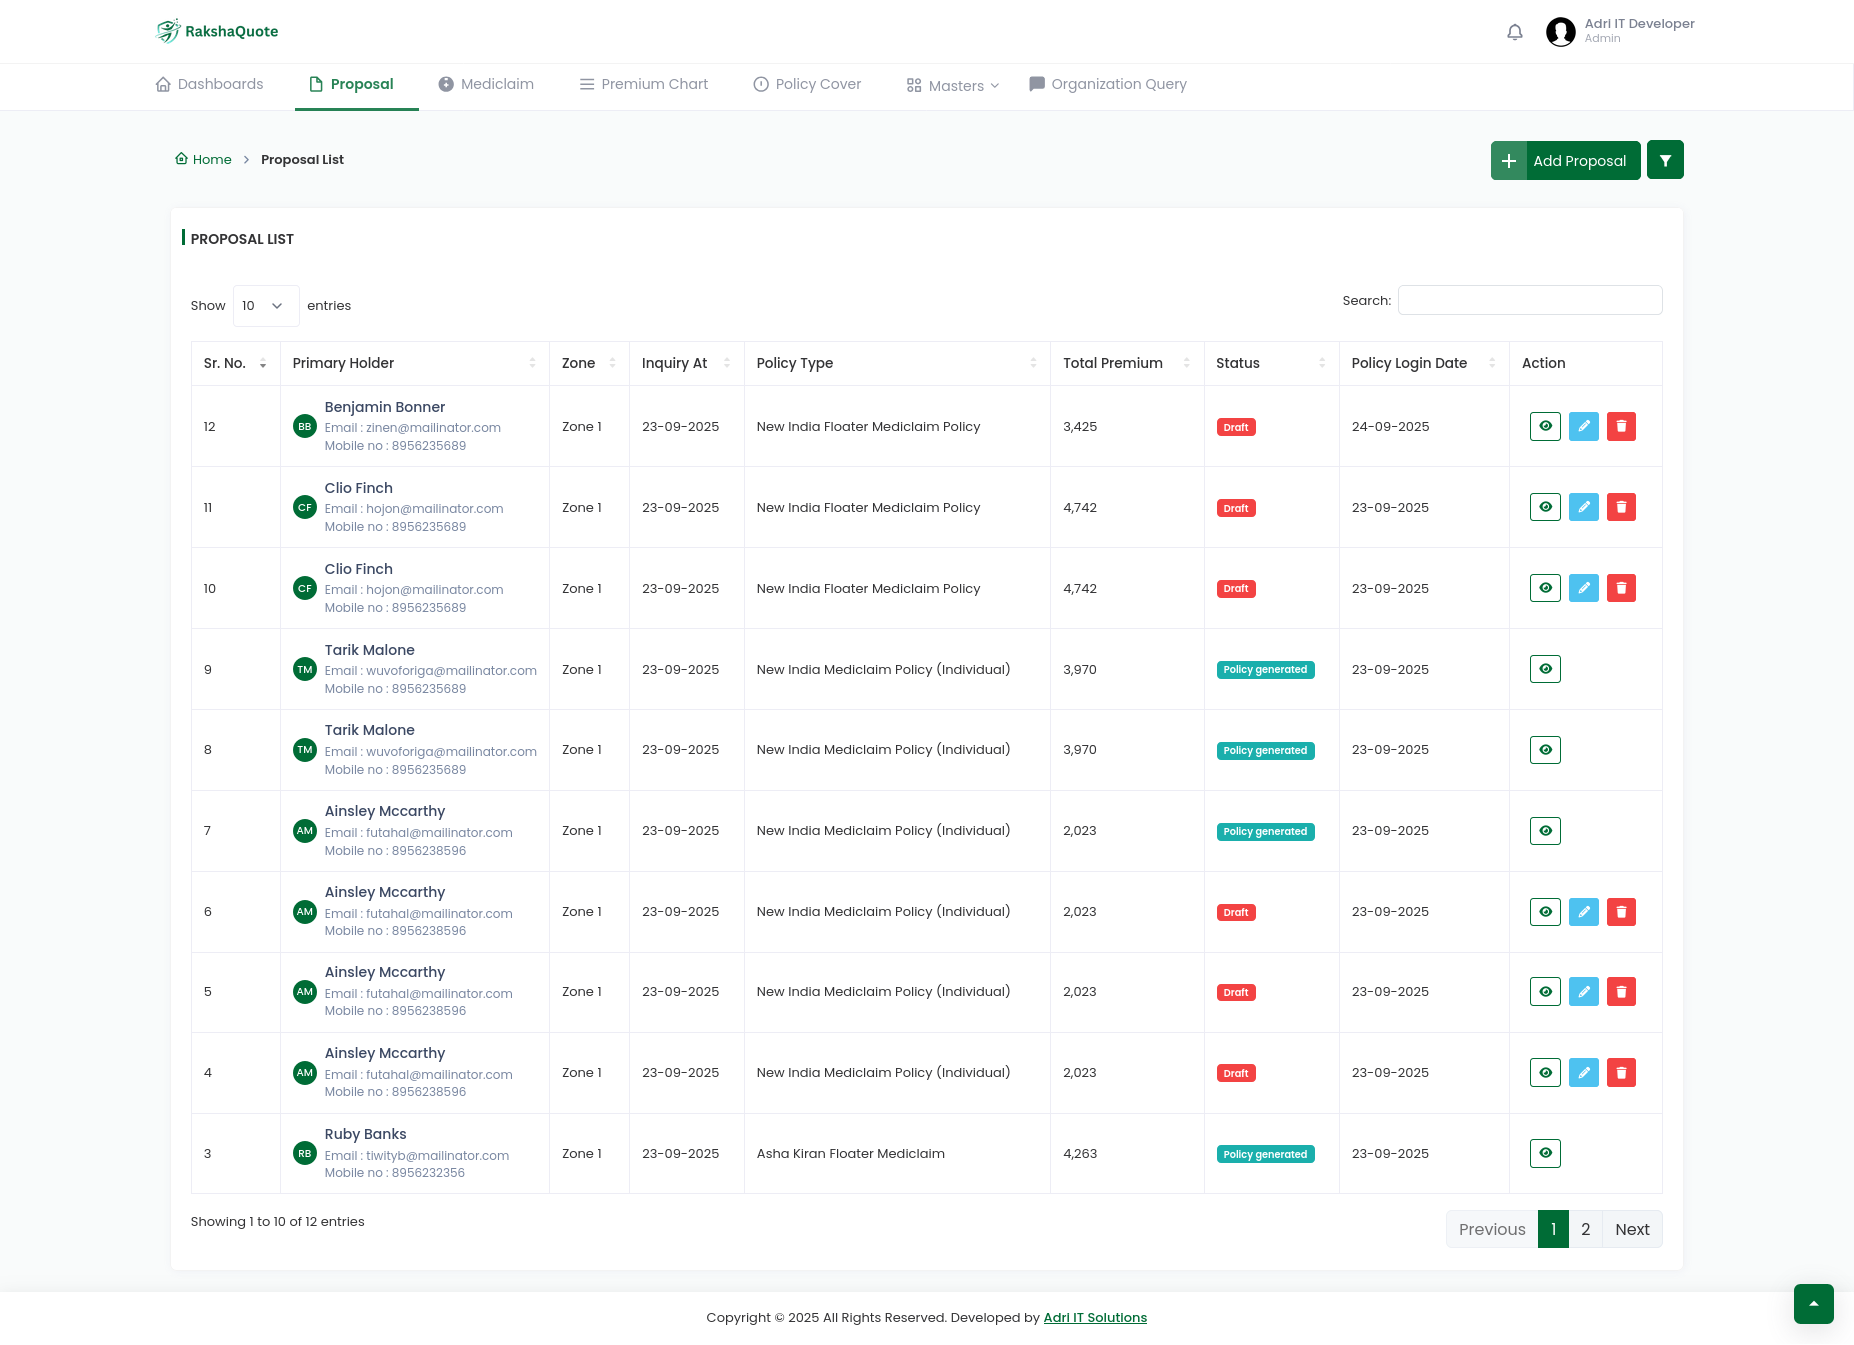1854x1345 pixels.
Task: Click the scroll-to-top arrow button
Action: (1813, 1303)
